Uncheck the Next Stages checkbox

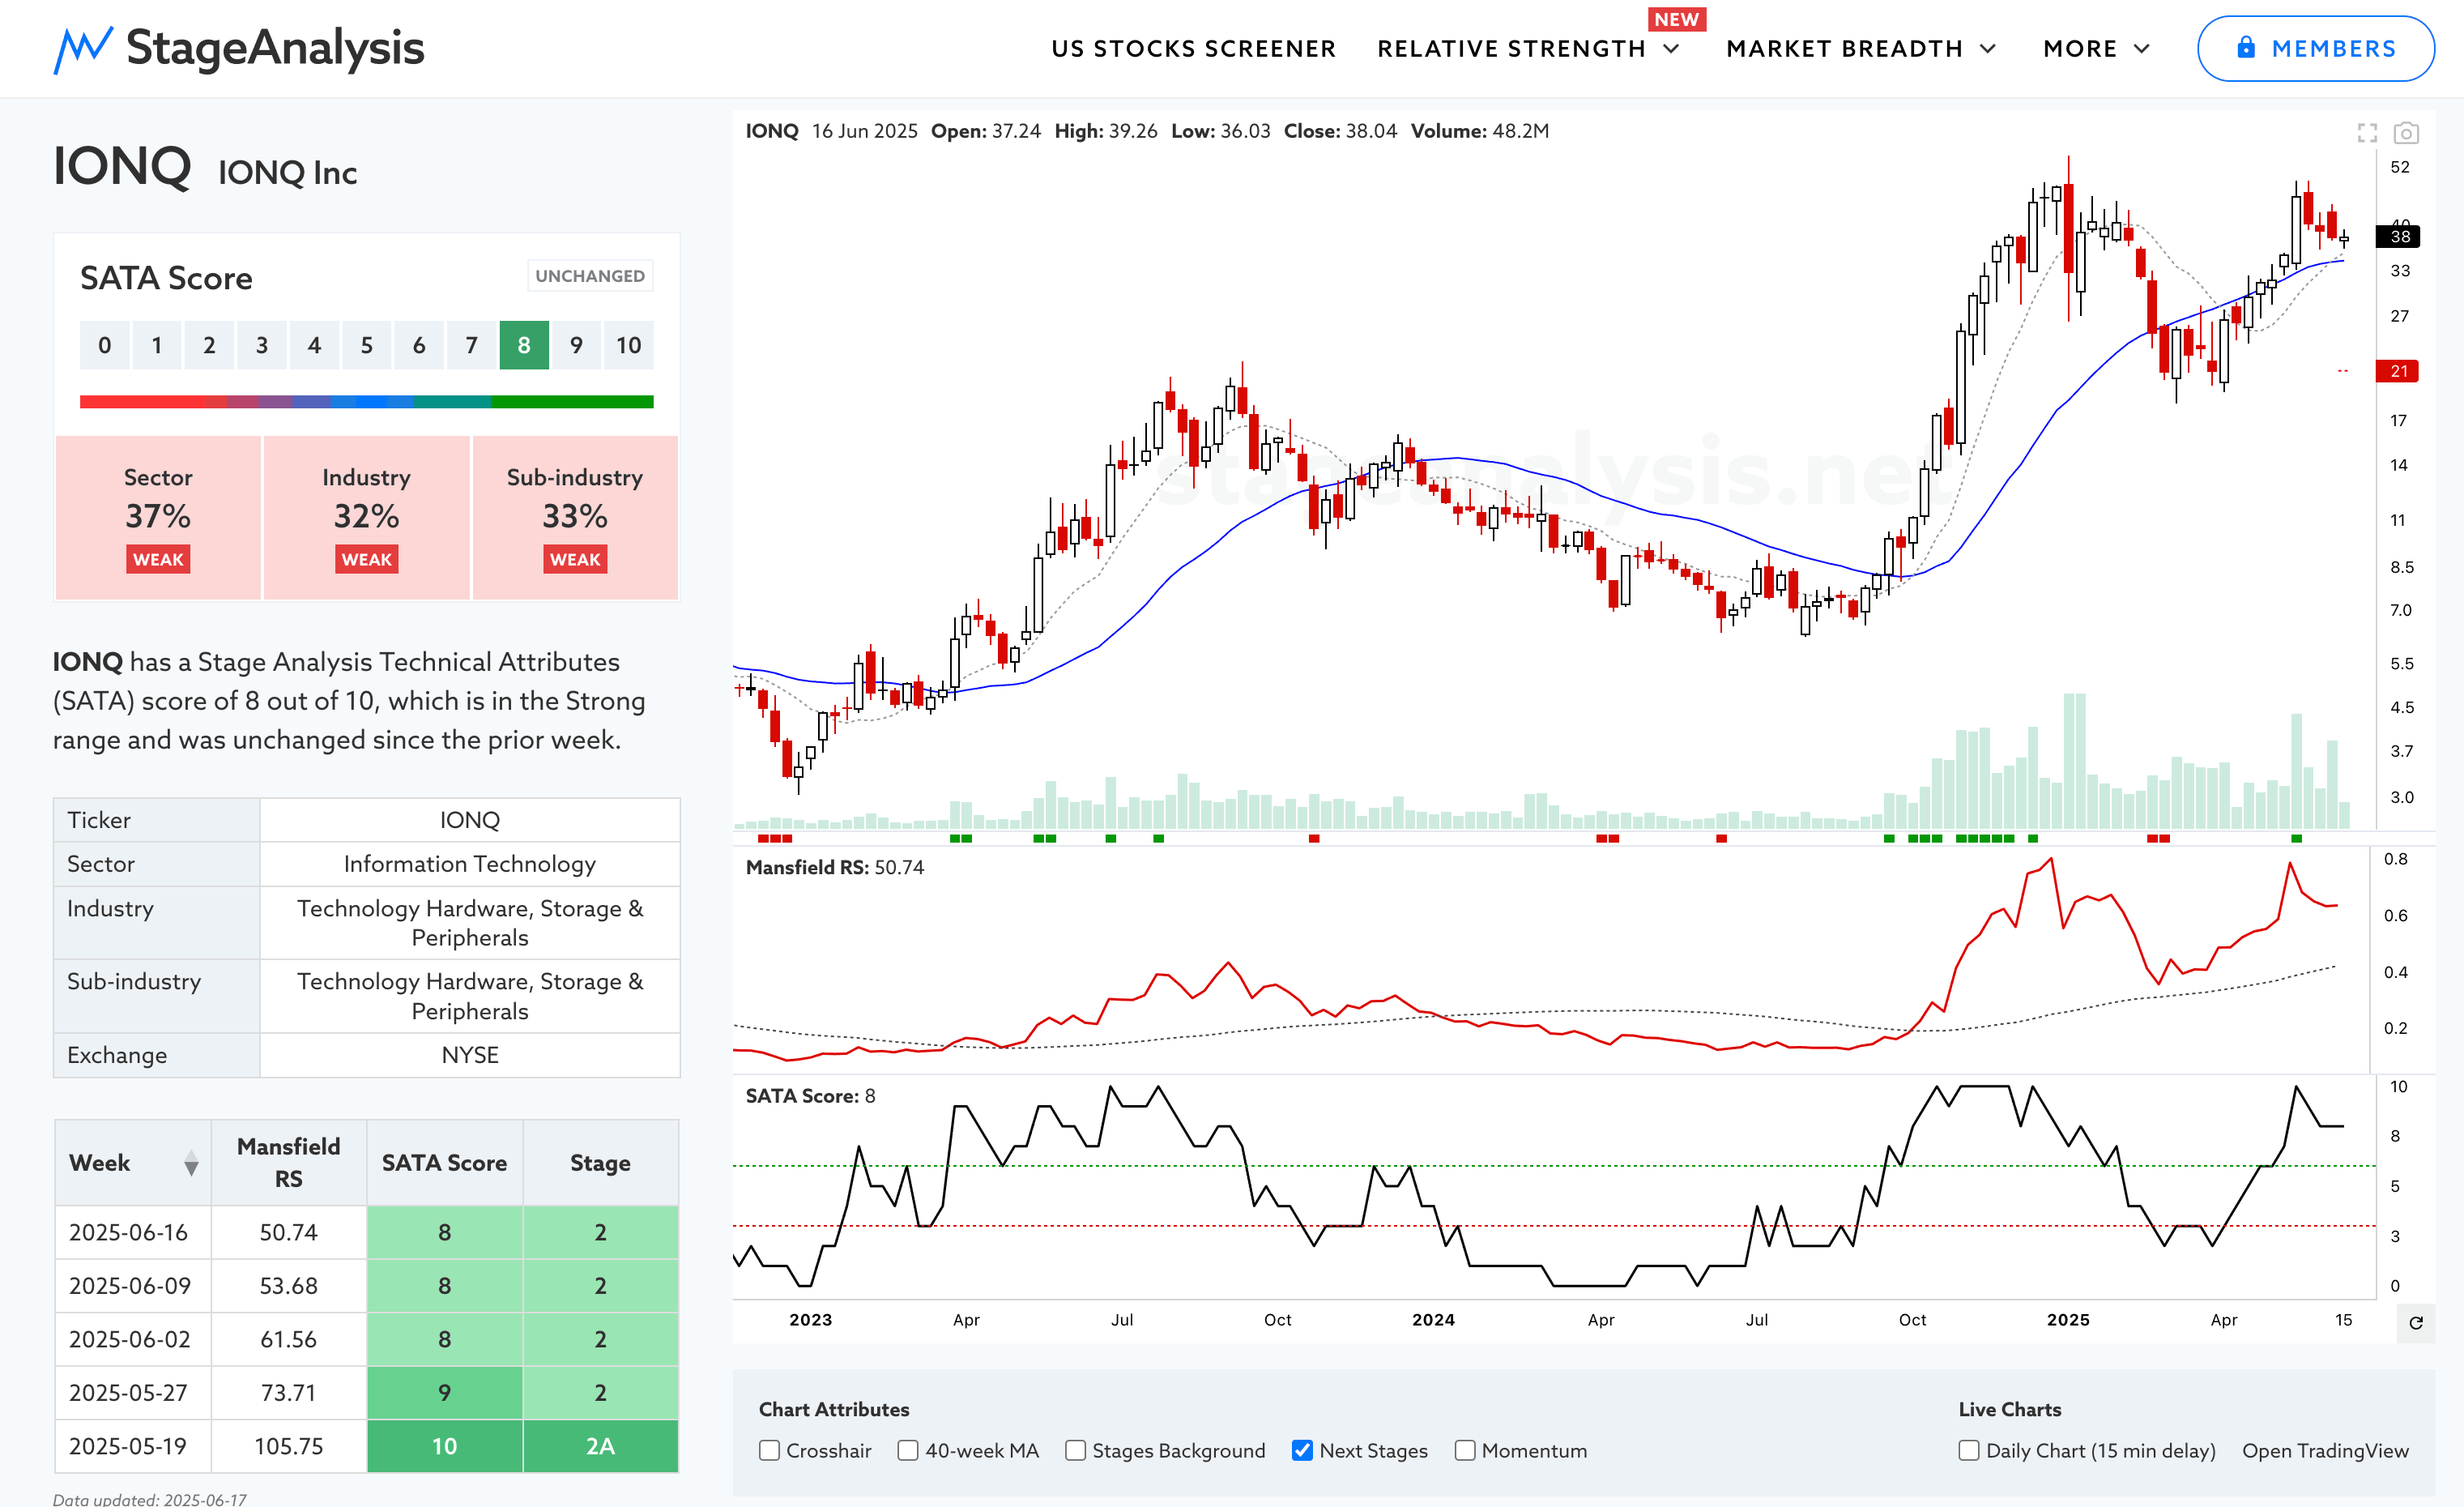(1302, 1450)
